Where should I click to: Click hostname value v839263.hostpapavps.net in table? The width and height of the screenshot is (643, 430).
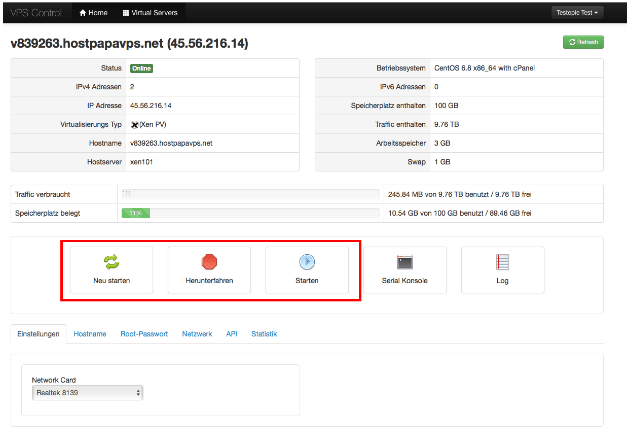click(x=171, y=143)
